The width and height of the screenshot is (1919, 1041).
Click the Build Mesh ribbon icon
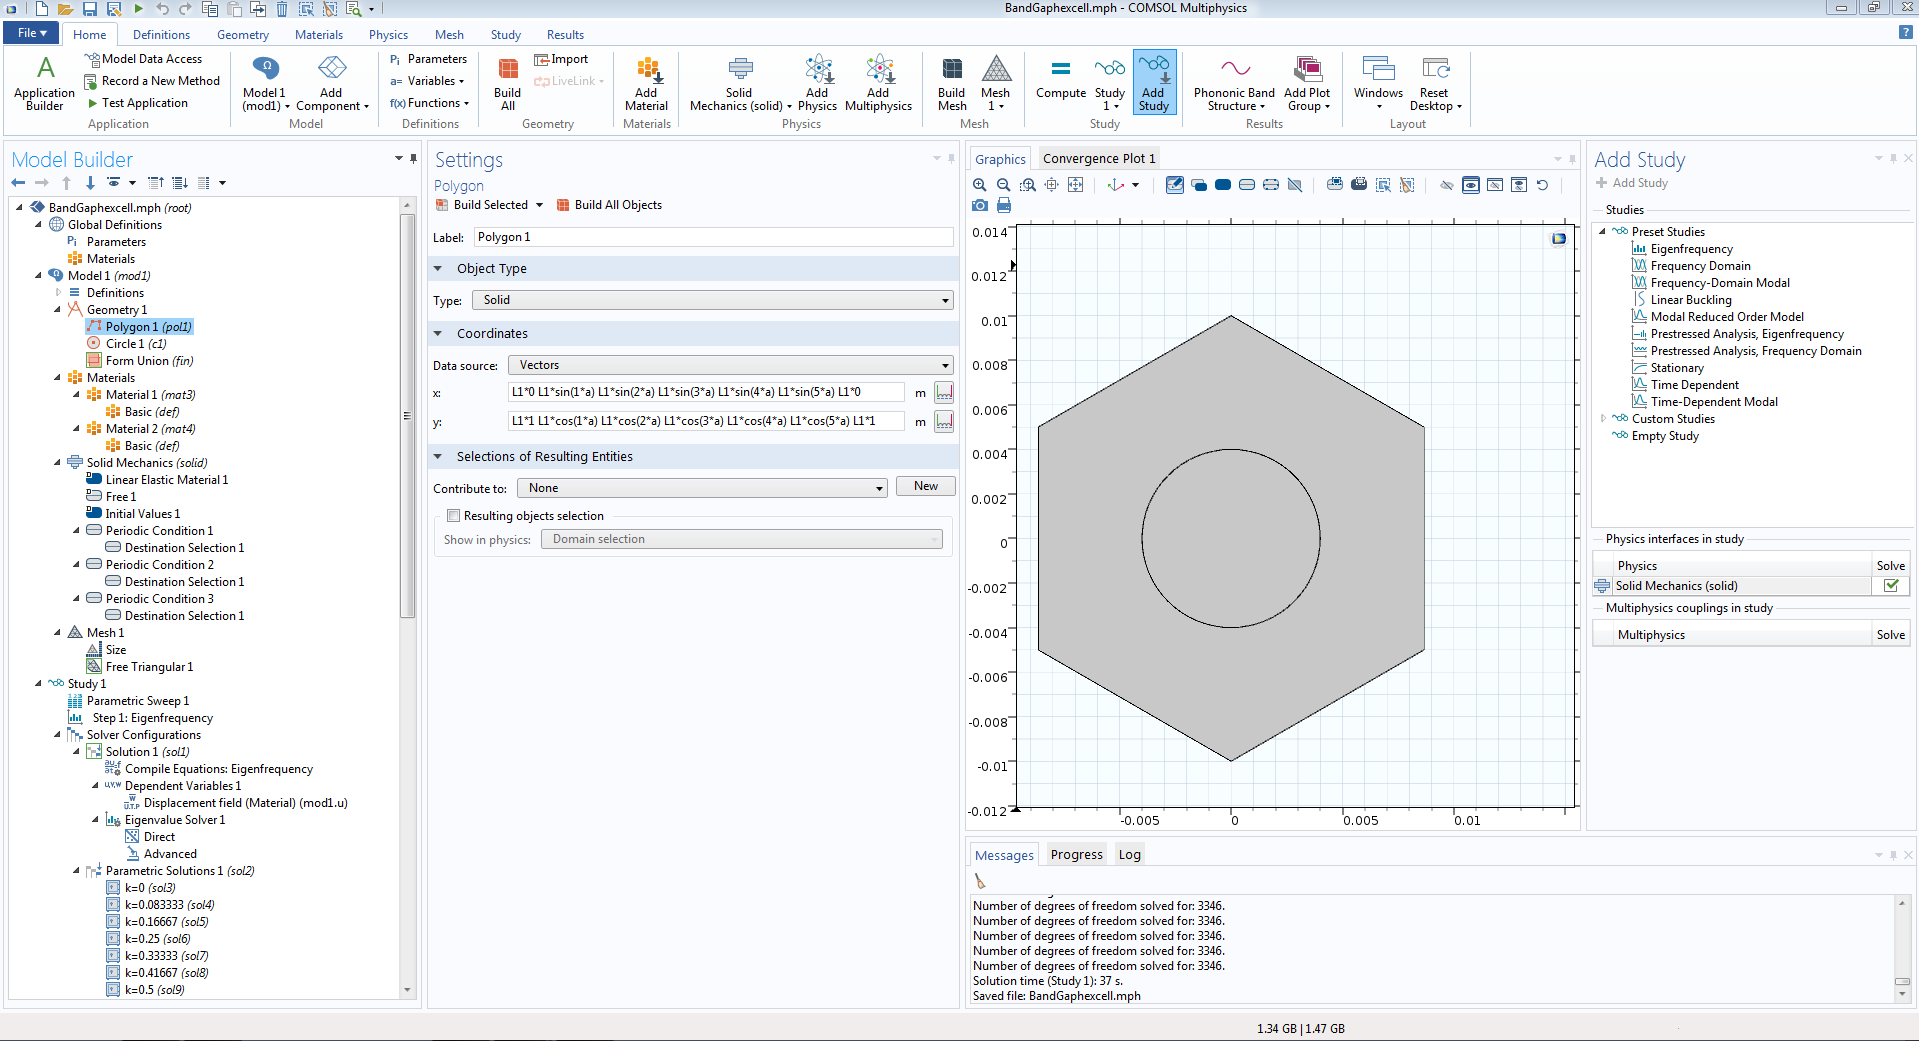[952, 83]
